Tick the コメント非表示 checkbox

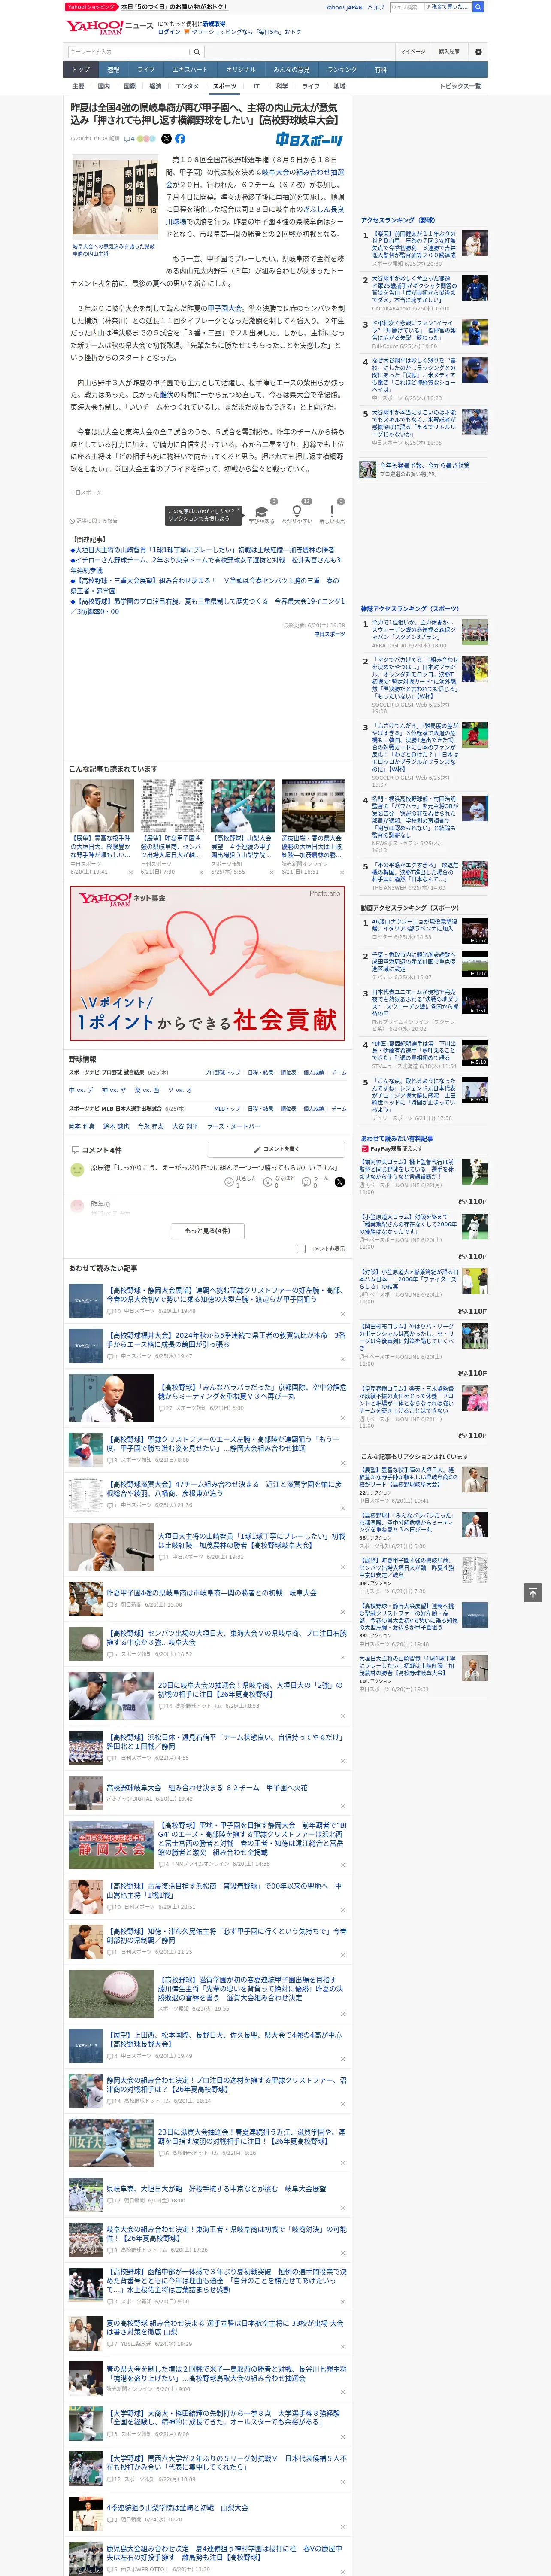coord(301,1248)
